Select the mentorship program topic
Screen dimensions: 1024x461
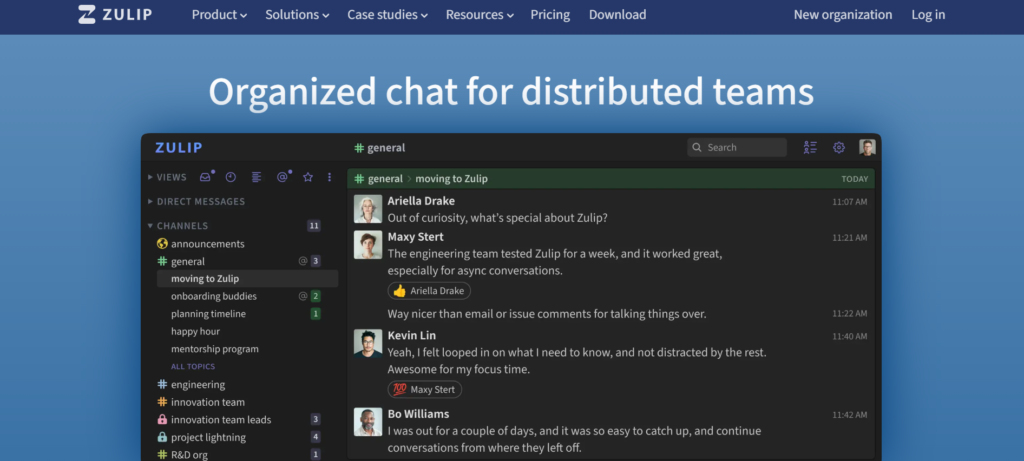[215, 349]
